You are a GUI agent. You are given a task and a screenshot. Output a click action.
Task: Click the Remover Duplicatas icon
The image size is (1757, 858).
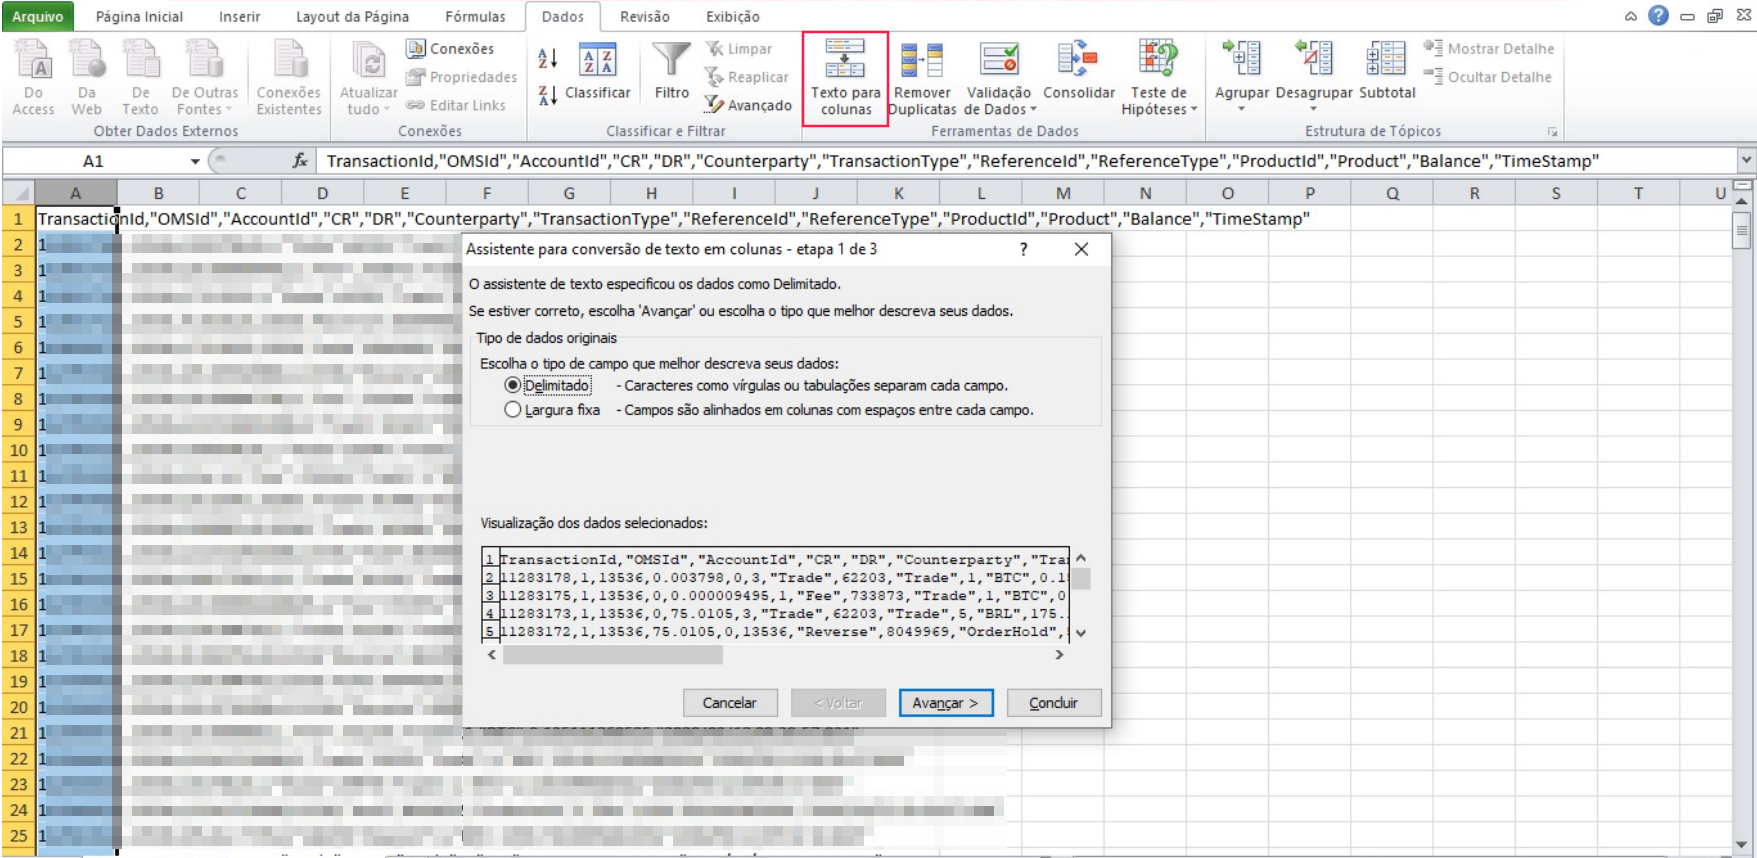[922, 60]
